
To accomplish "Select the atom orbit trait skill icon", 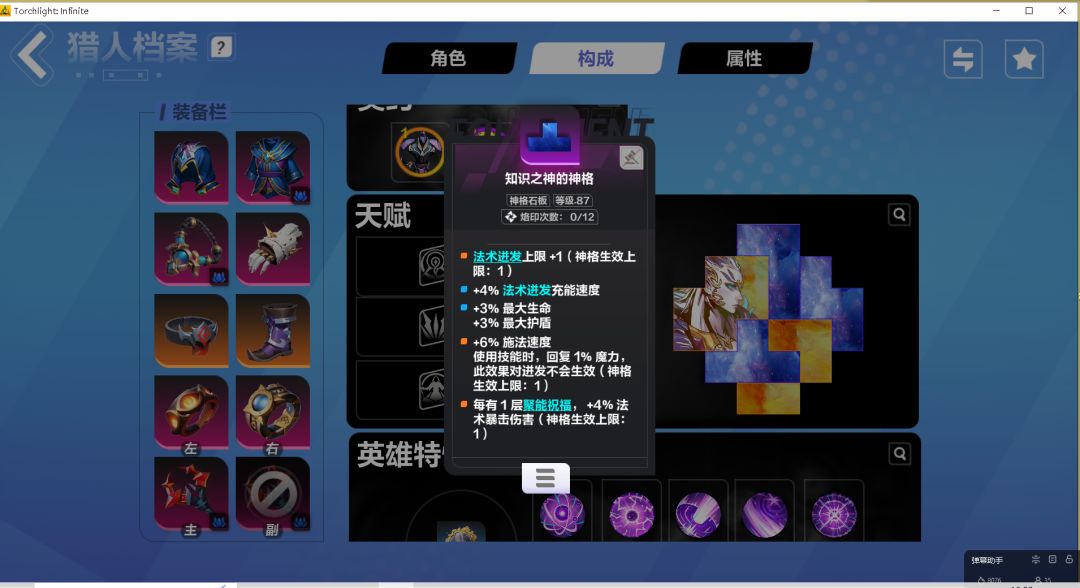I will (562, 514).
